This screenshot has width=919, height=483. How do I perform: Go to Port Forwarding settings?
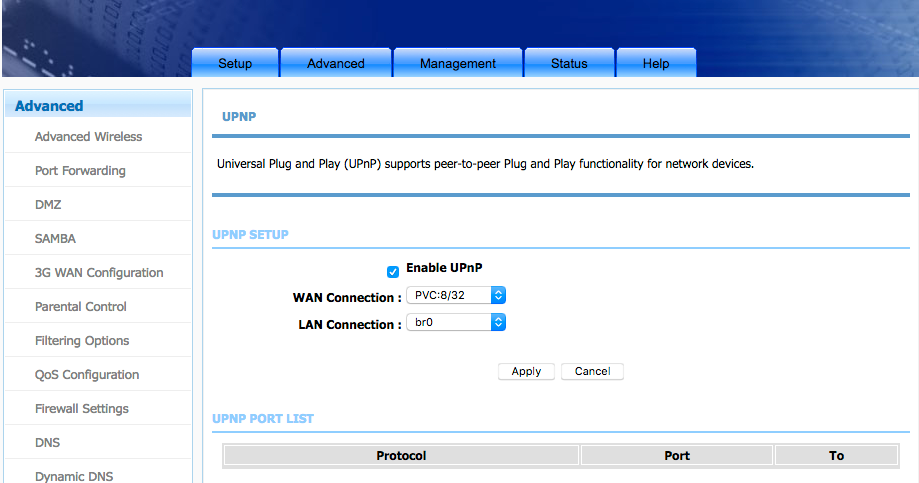pos(80,171)
